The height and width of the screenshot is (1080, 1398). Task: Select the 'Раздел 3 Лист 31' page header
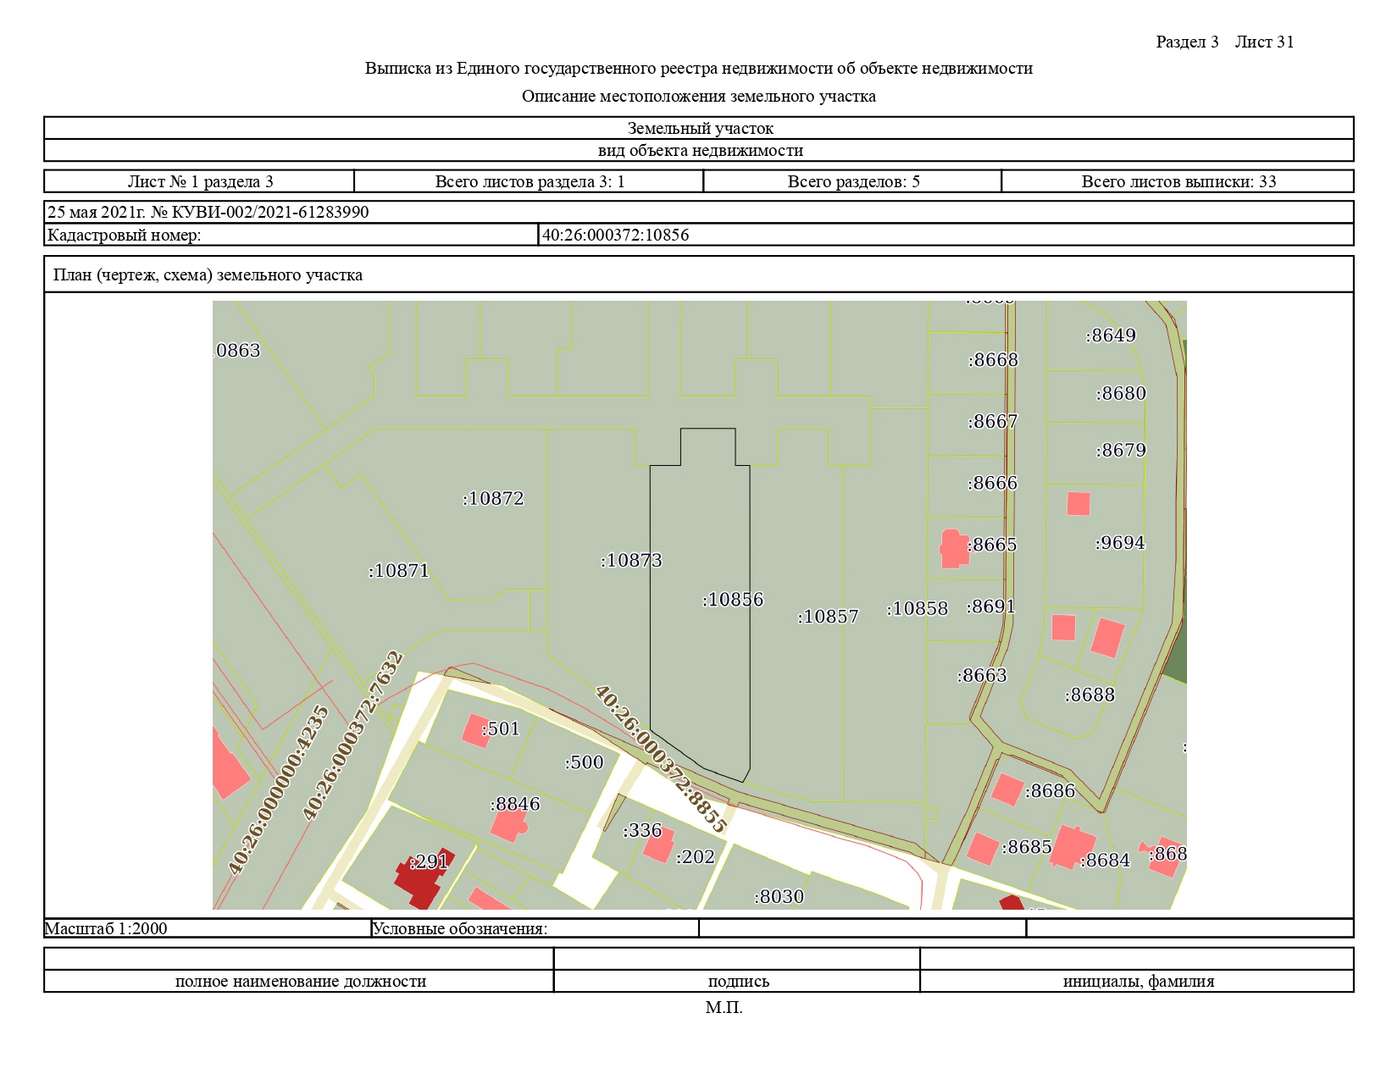[x=1224, y=42]
